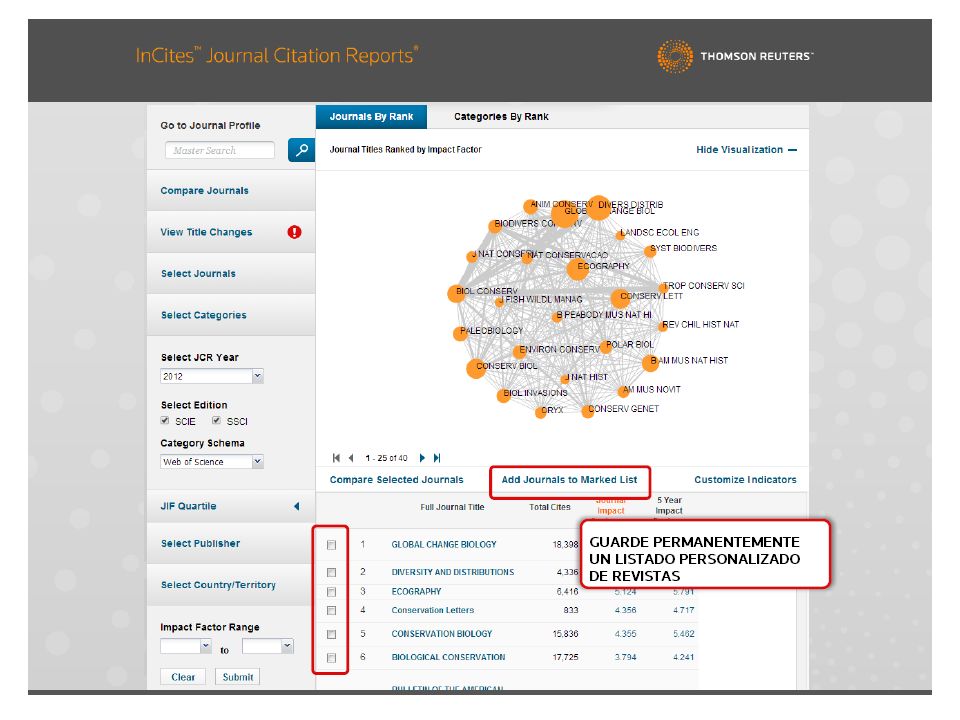This screenshot has height=720, width=960.
Task: Check the box for Conservation Biology row
Action: coord(331,634)
